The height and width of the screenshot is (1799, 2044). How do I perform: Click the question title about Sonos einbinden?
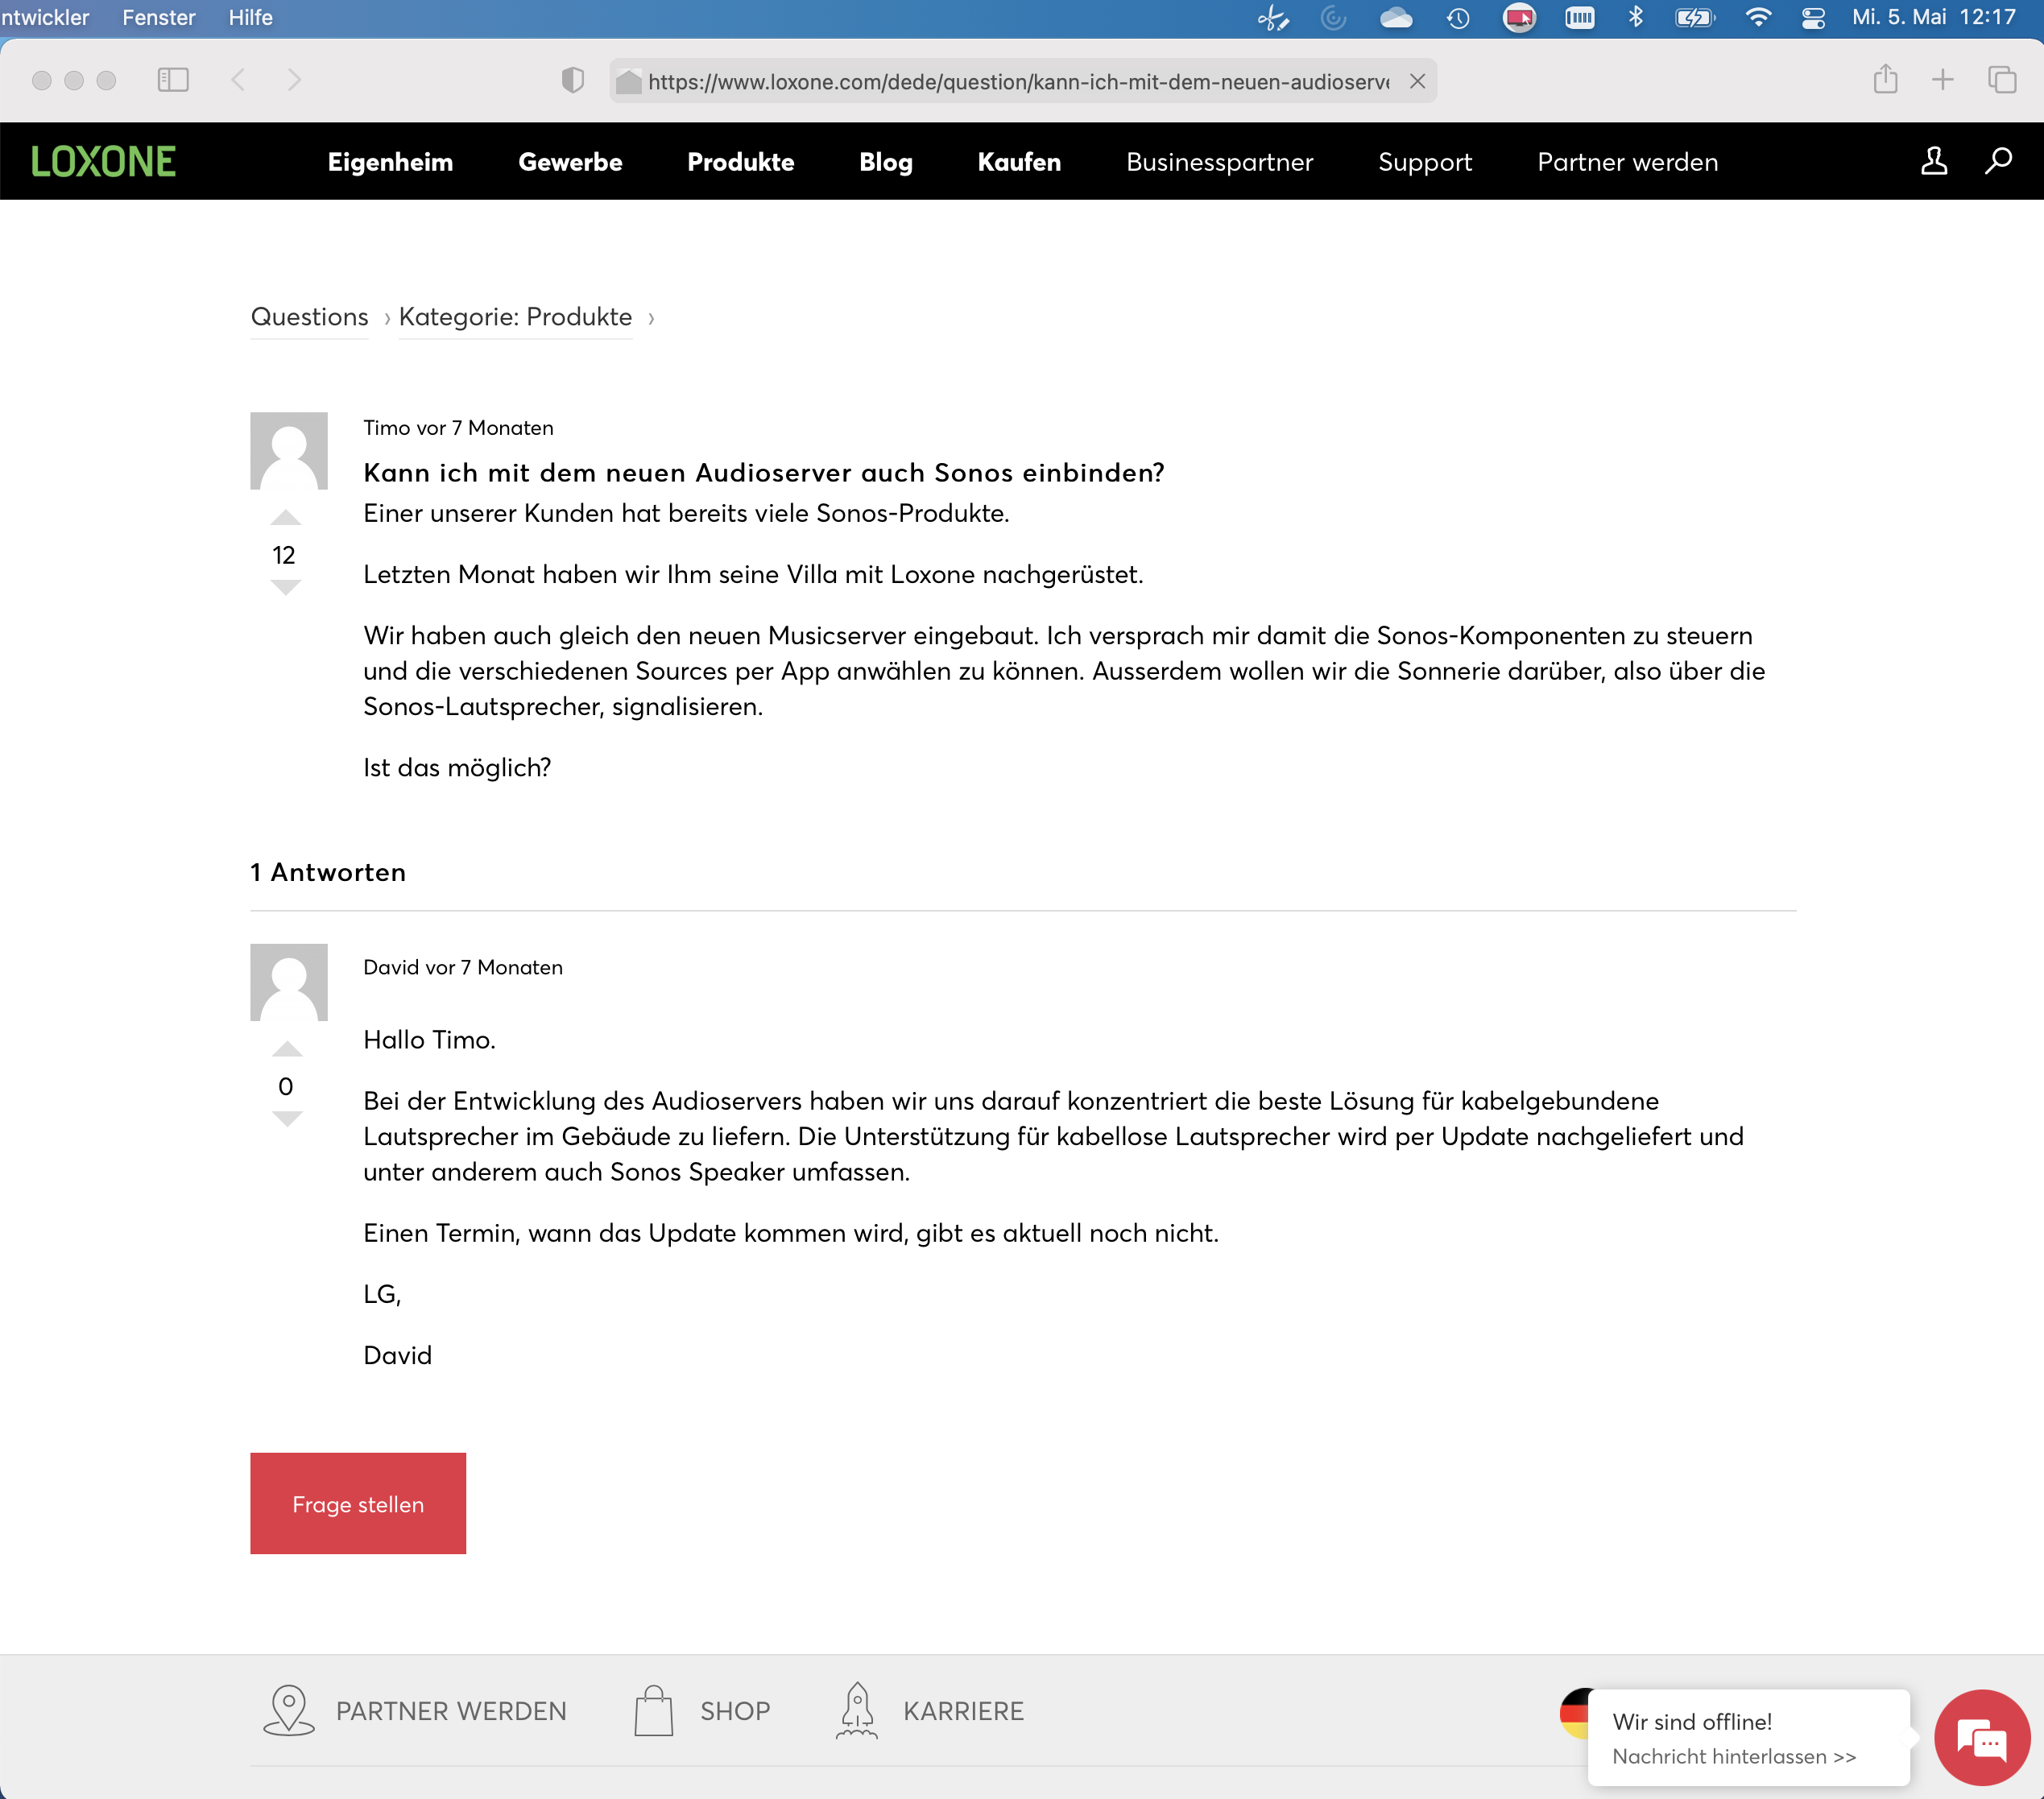tap(764, 472)
